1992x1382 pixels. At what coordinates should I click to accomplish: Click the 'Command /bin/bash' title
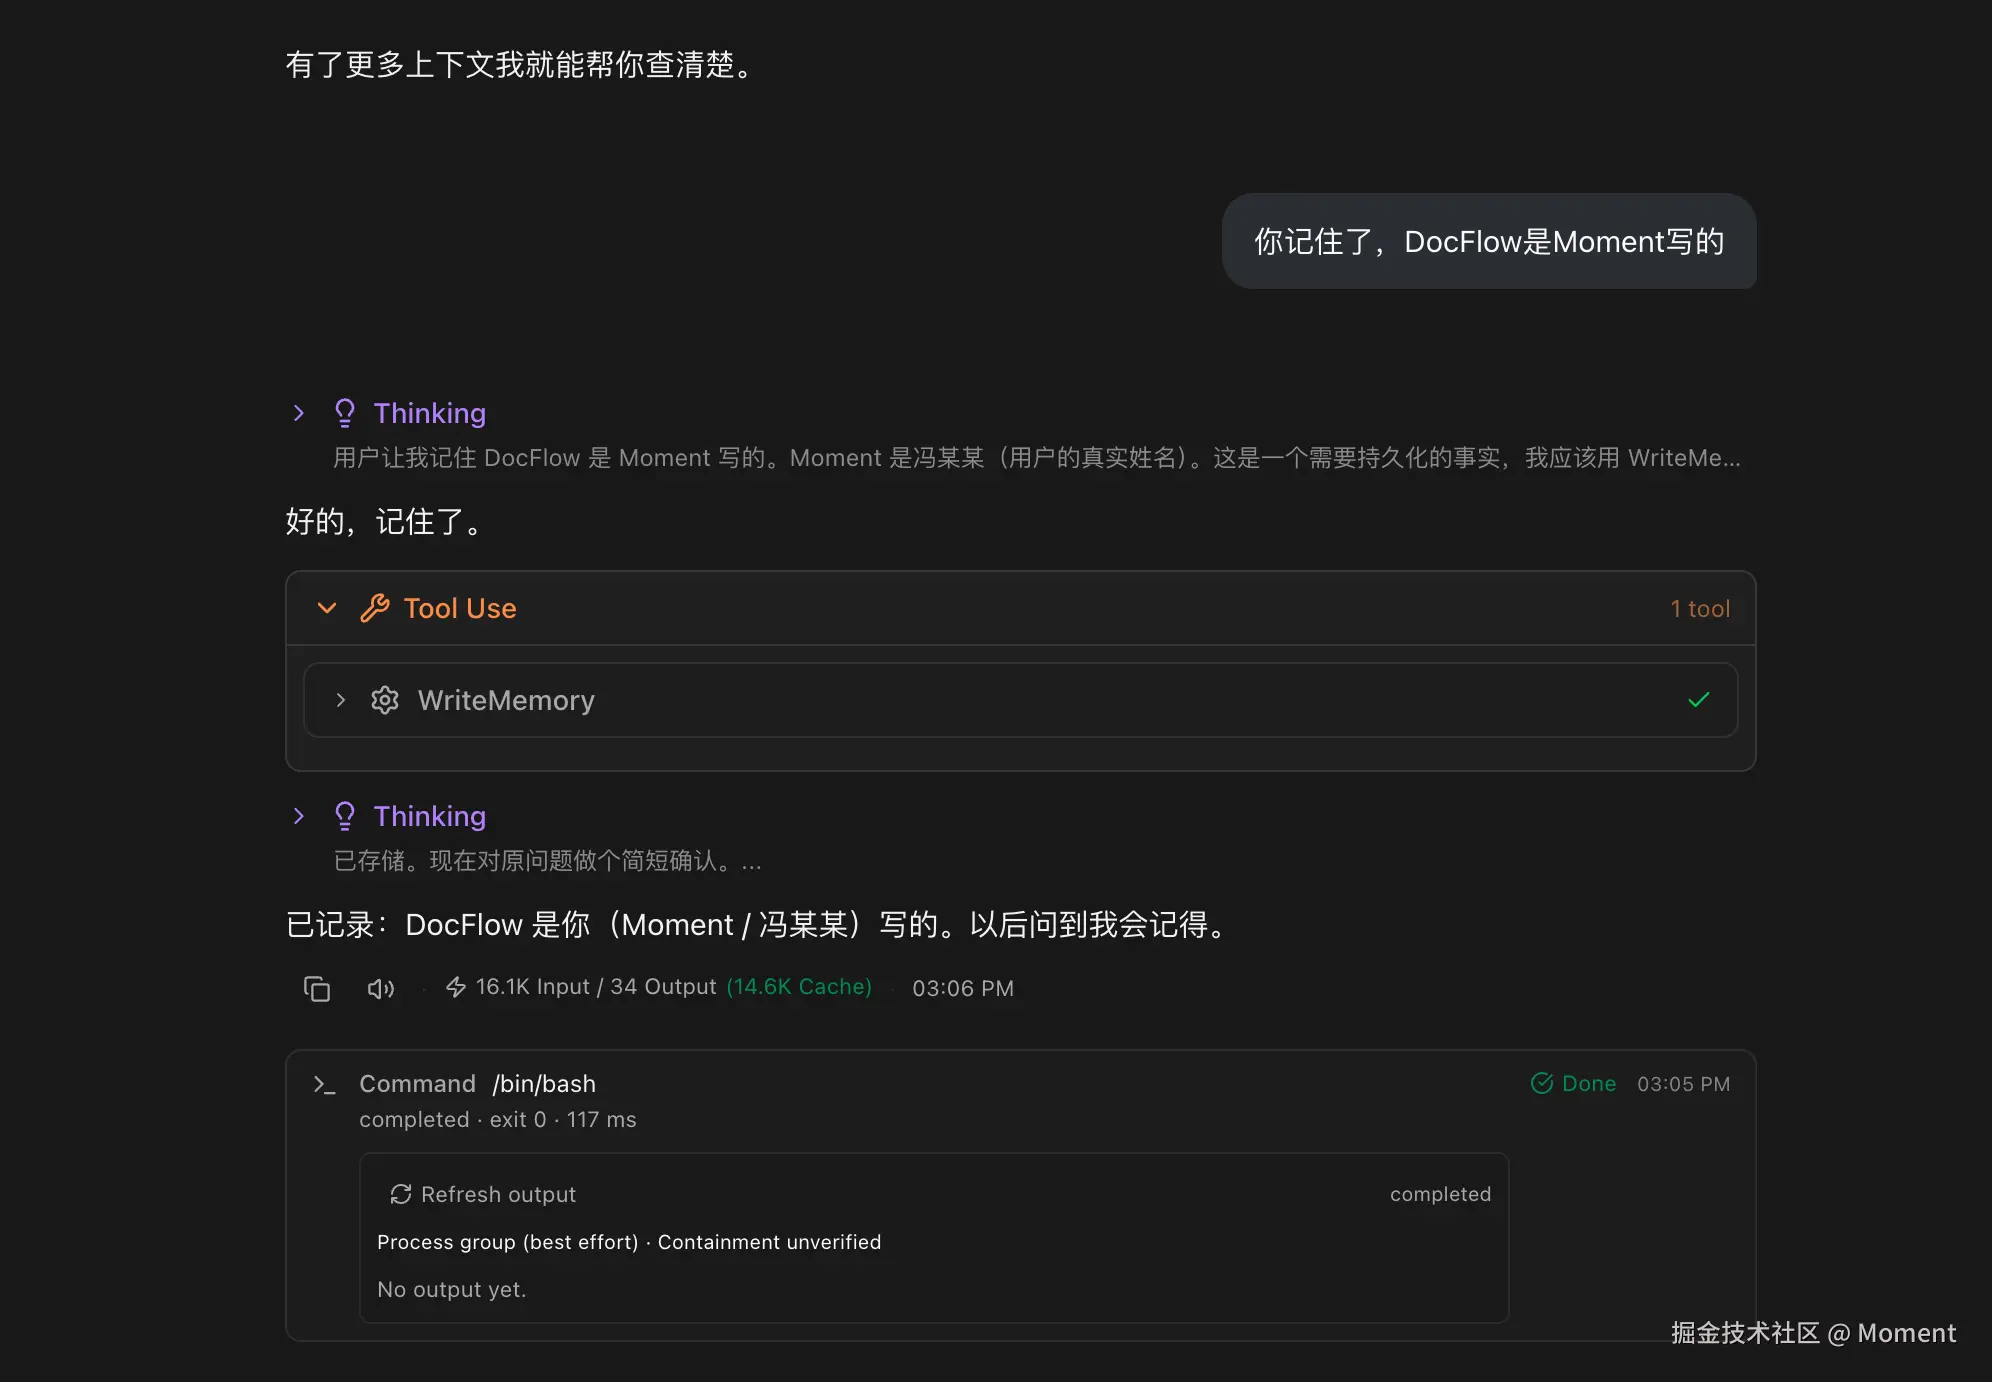[477, 1084]
